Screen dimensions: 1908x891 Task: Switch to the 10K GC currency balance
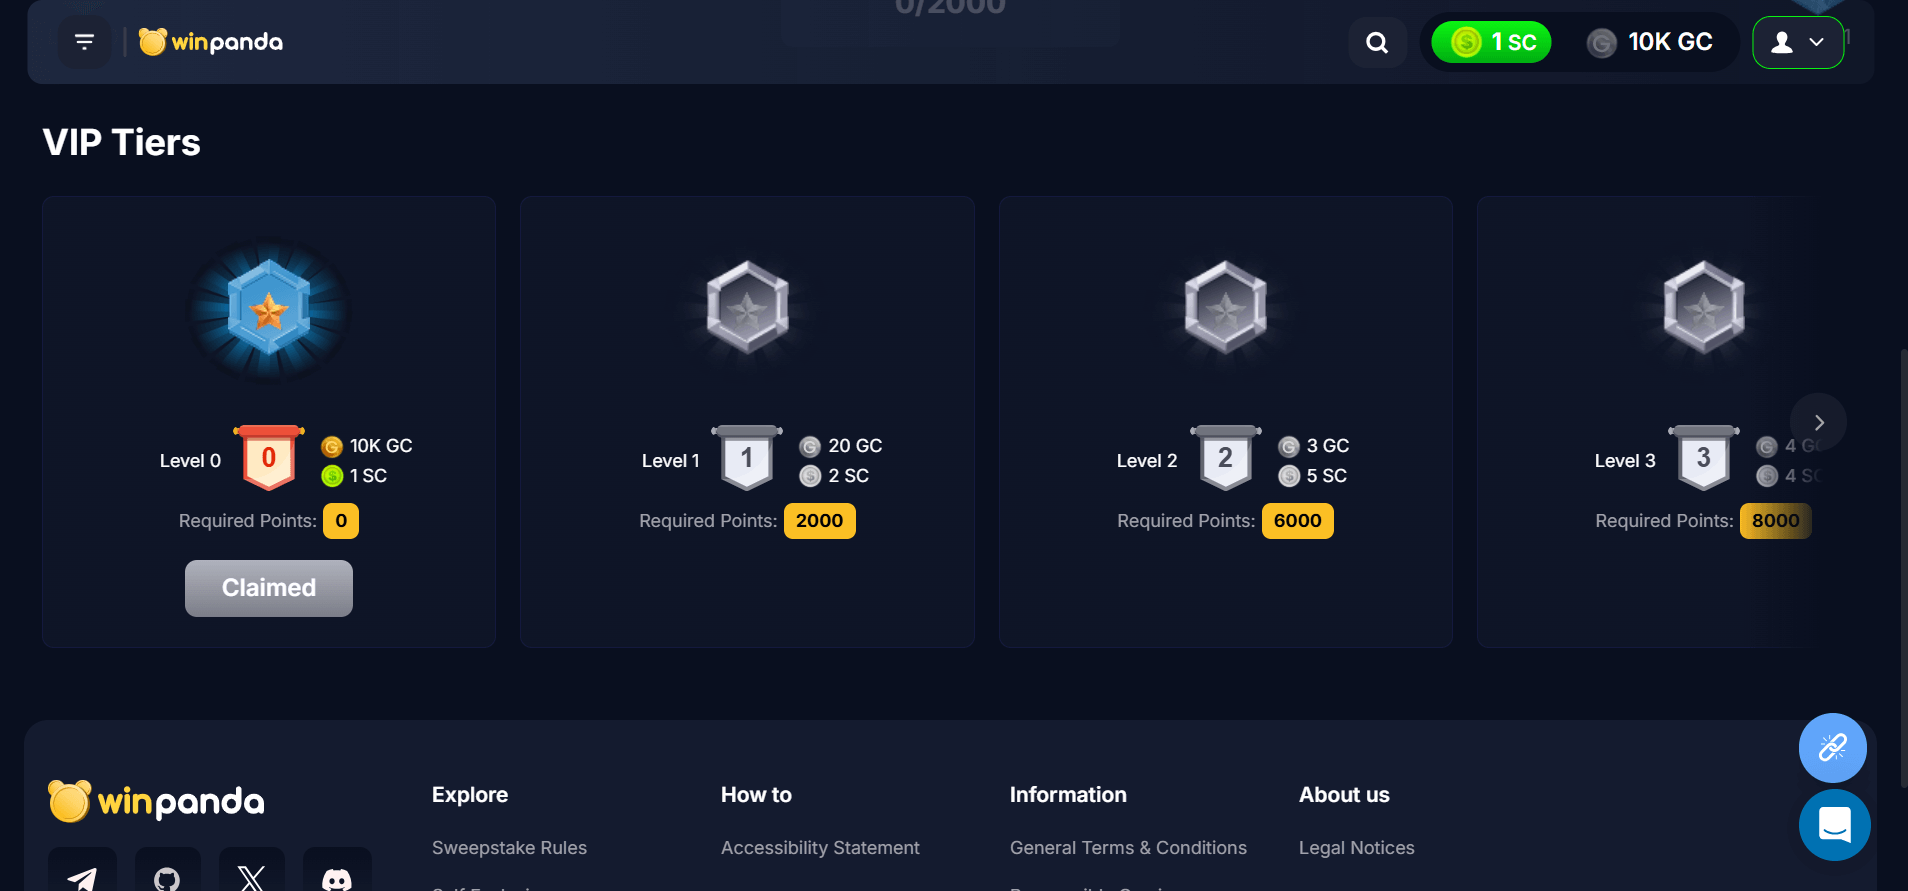coord(1650,42)
